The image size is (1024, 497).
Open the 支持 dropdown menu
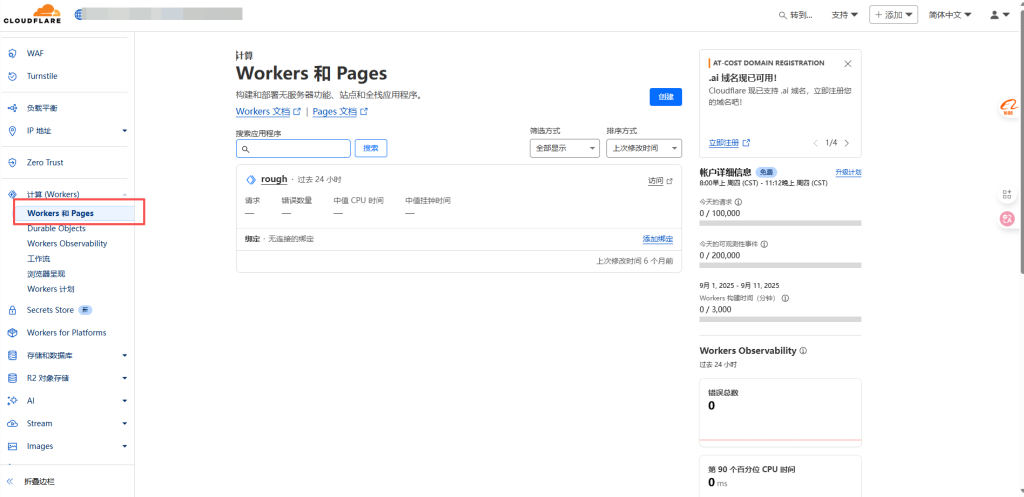[844, 15]
